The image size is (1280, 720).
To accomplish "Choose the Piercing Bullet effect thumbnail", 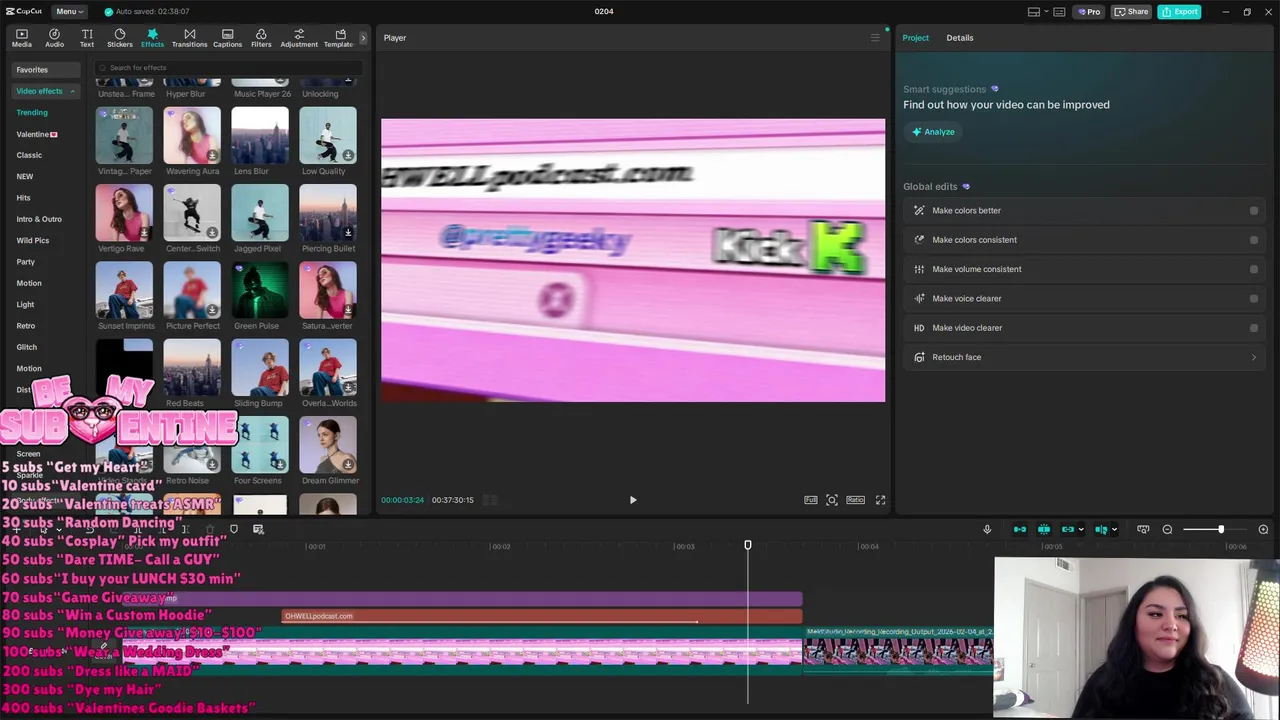I will (x=328, y=212).
